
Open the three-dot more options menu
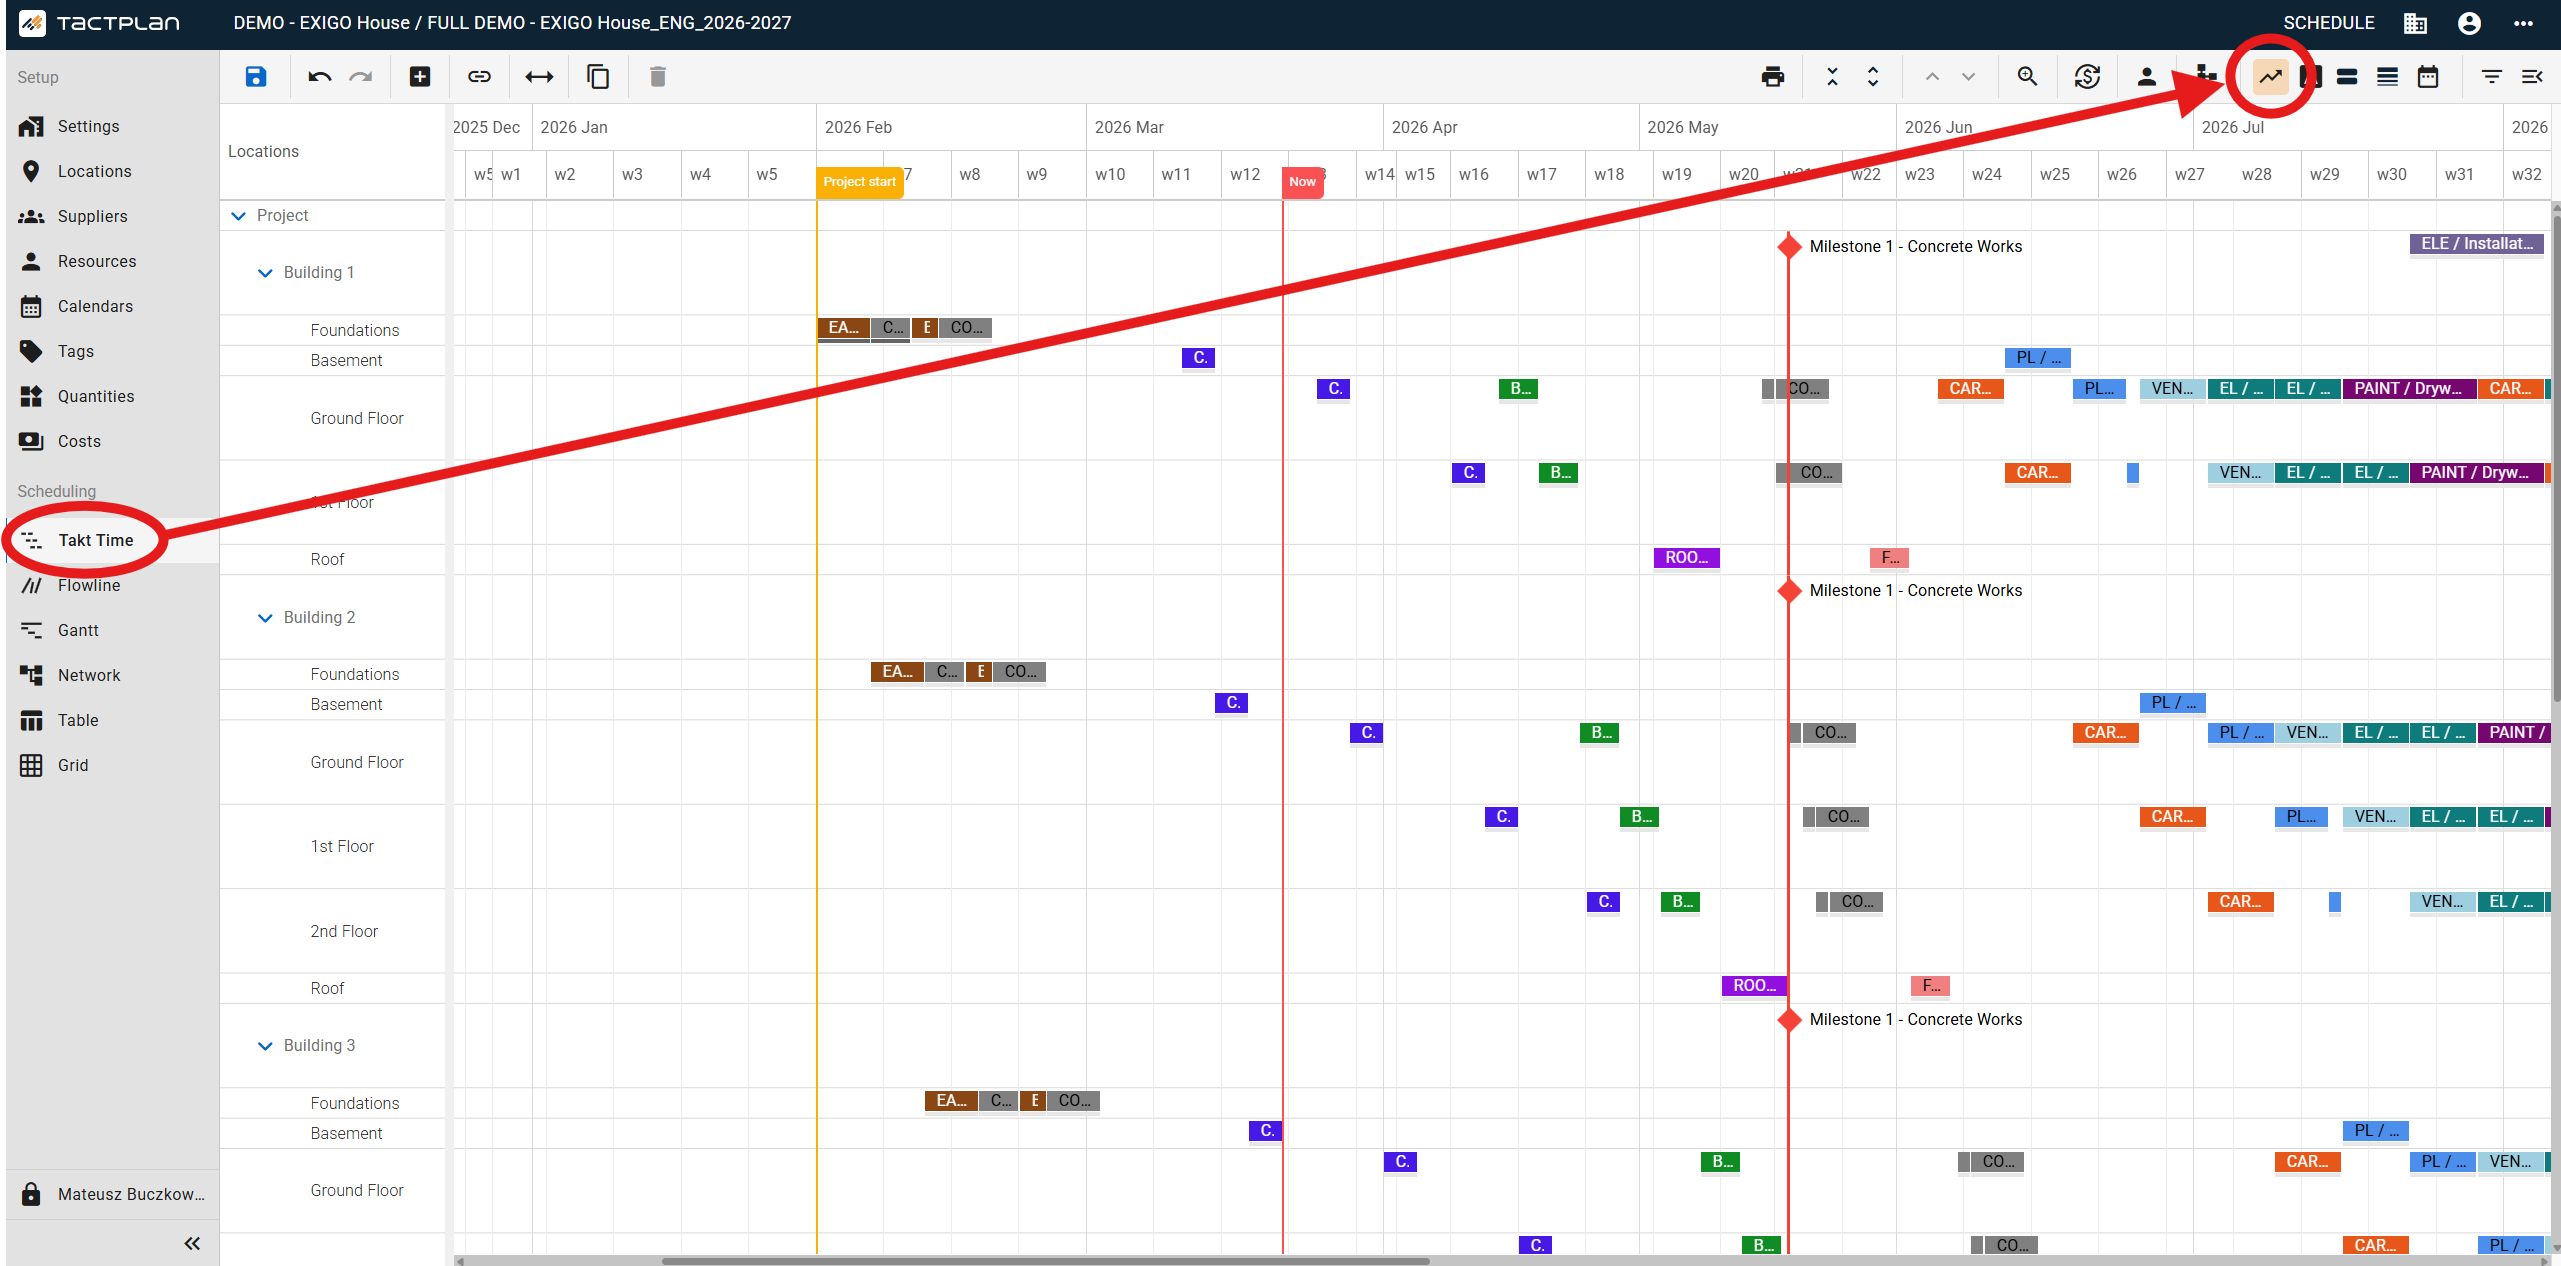coord(2523,23)
